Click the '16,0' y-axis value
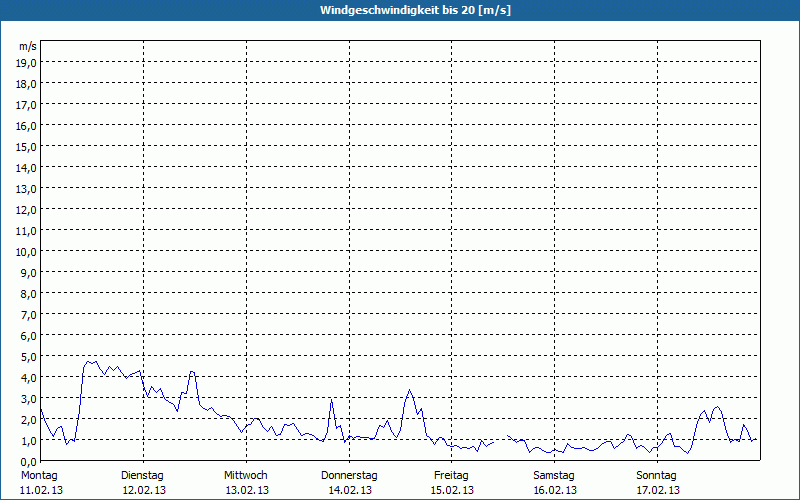The width and height of the screenshot is (800, 500). pyautogui.click(x=26, y=126)
